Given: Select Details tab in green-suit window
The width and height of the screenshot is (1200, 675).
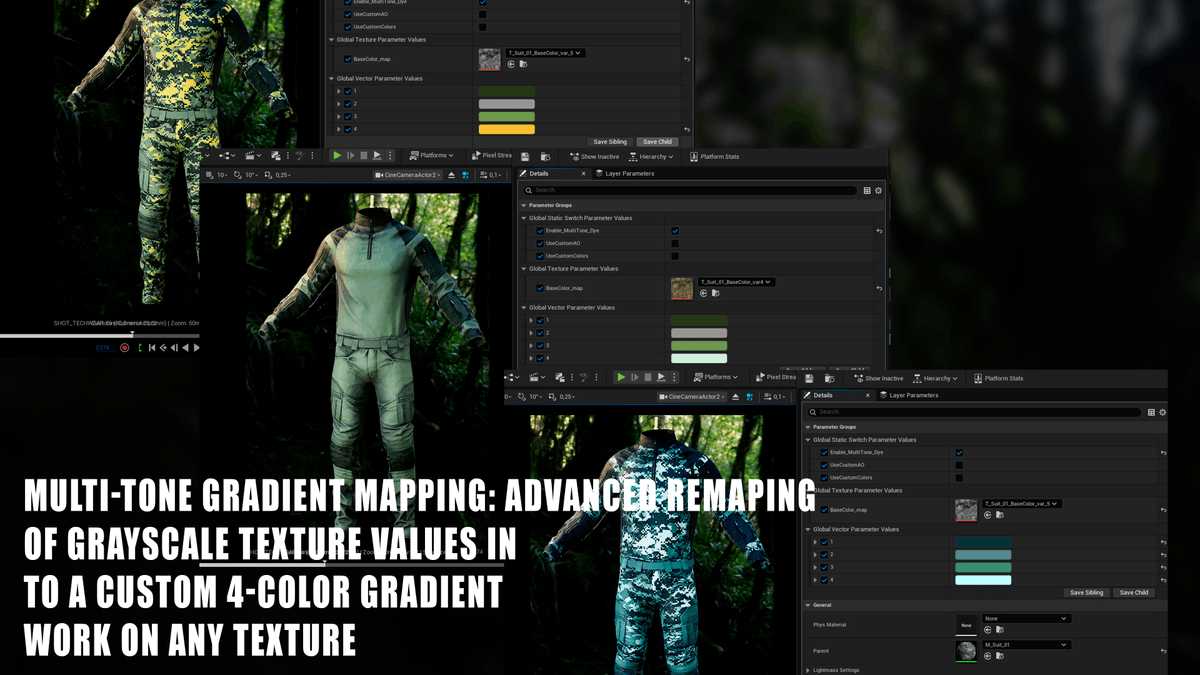Looking at the screenshot, I should [x=539, y=174].
